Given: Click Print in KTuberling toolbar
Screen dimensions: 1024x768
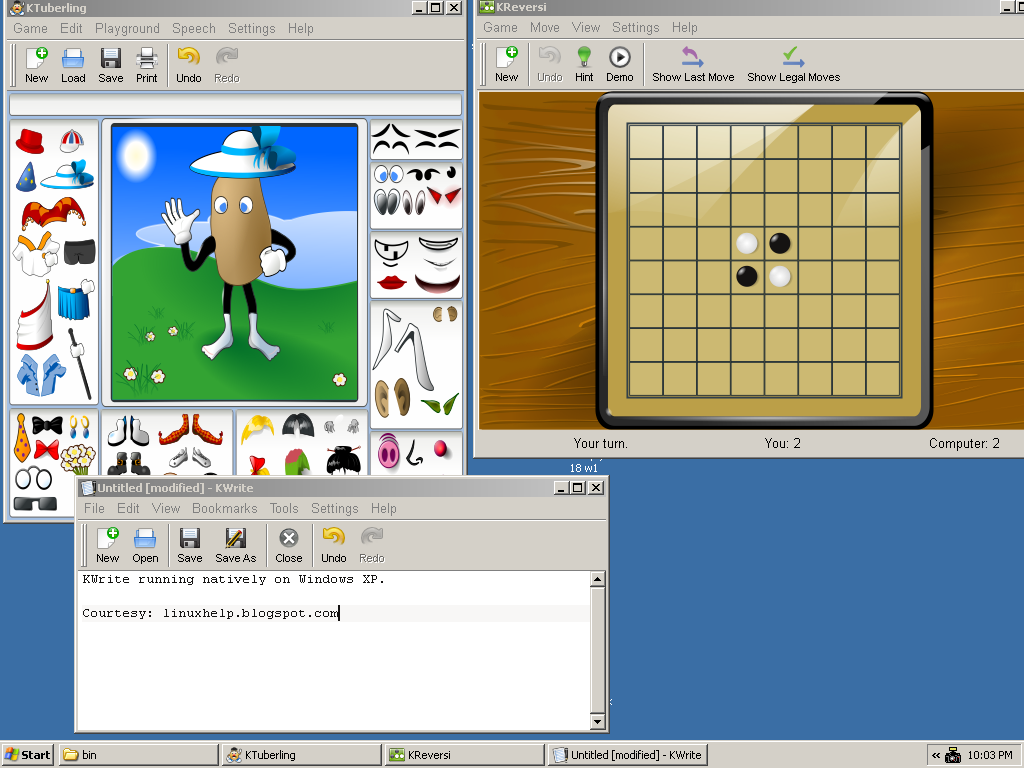Looking at the screenshot, I should coord(146,65).
